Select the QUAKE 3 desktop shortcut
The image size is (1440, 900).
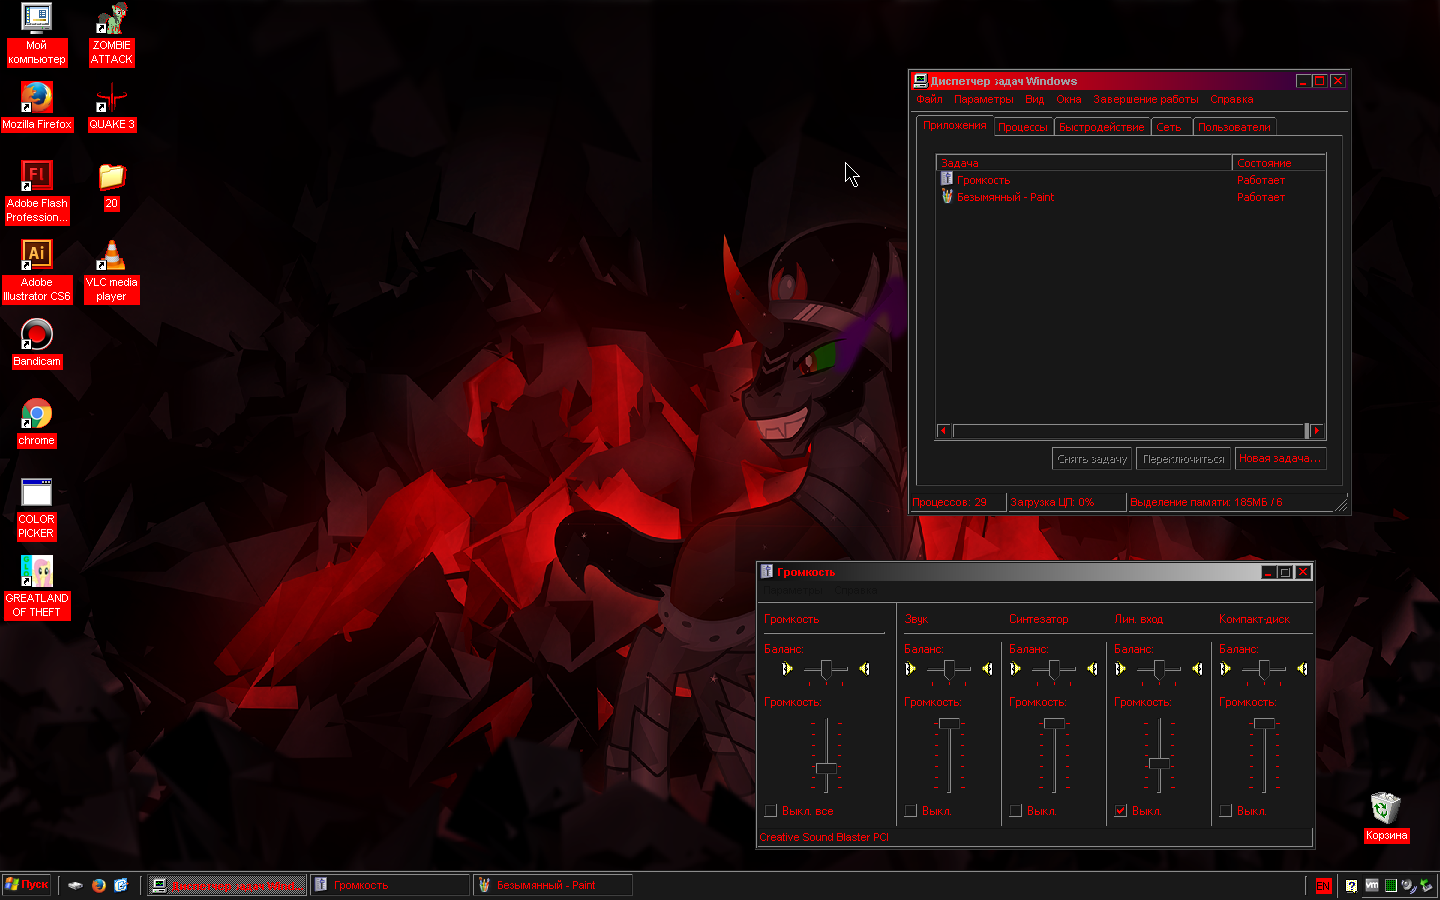[x=111, y=107]
